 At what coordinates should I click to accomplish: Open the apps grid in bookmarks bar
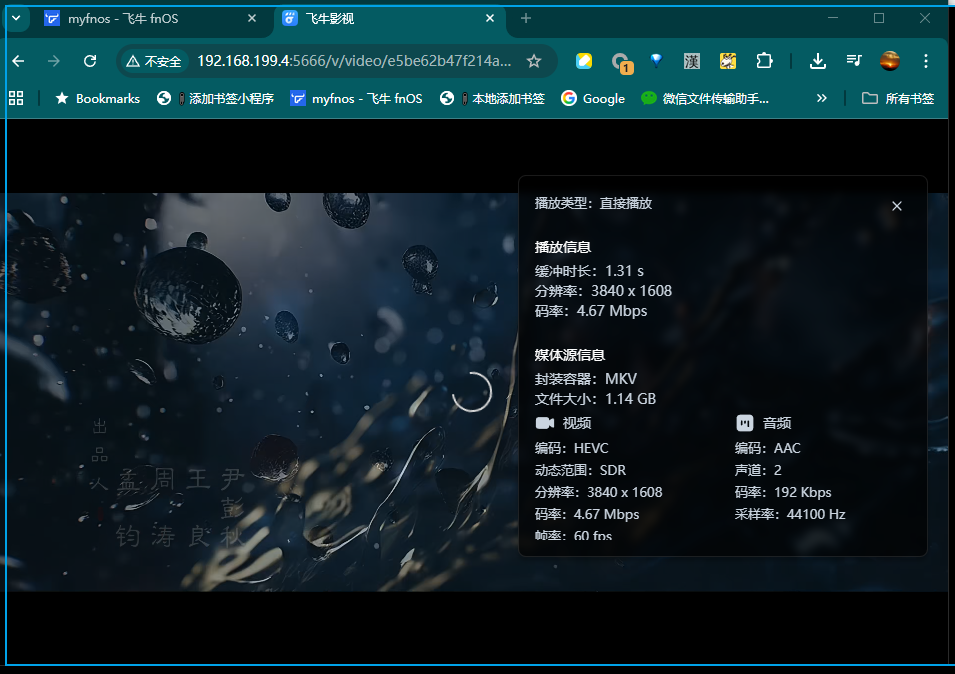tap(16, 98)
